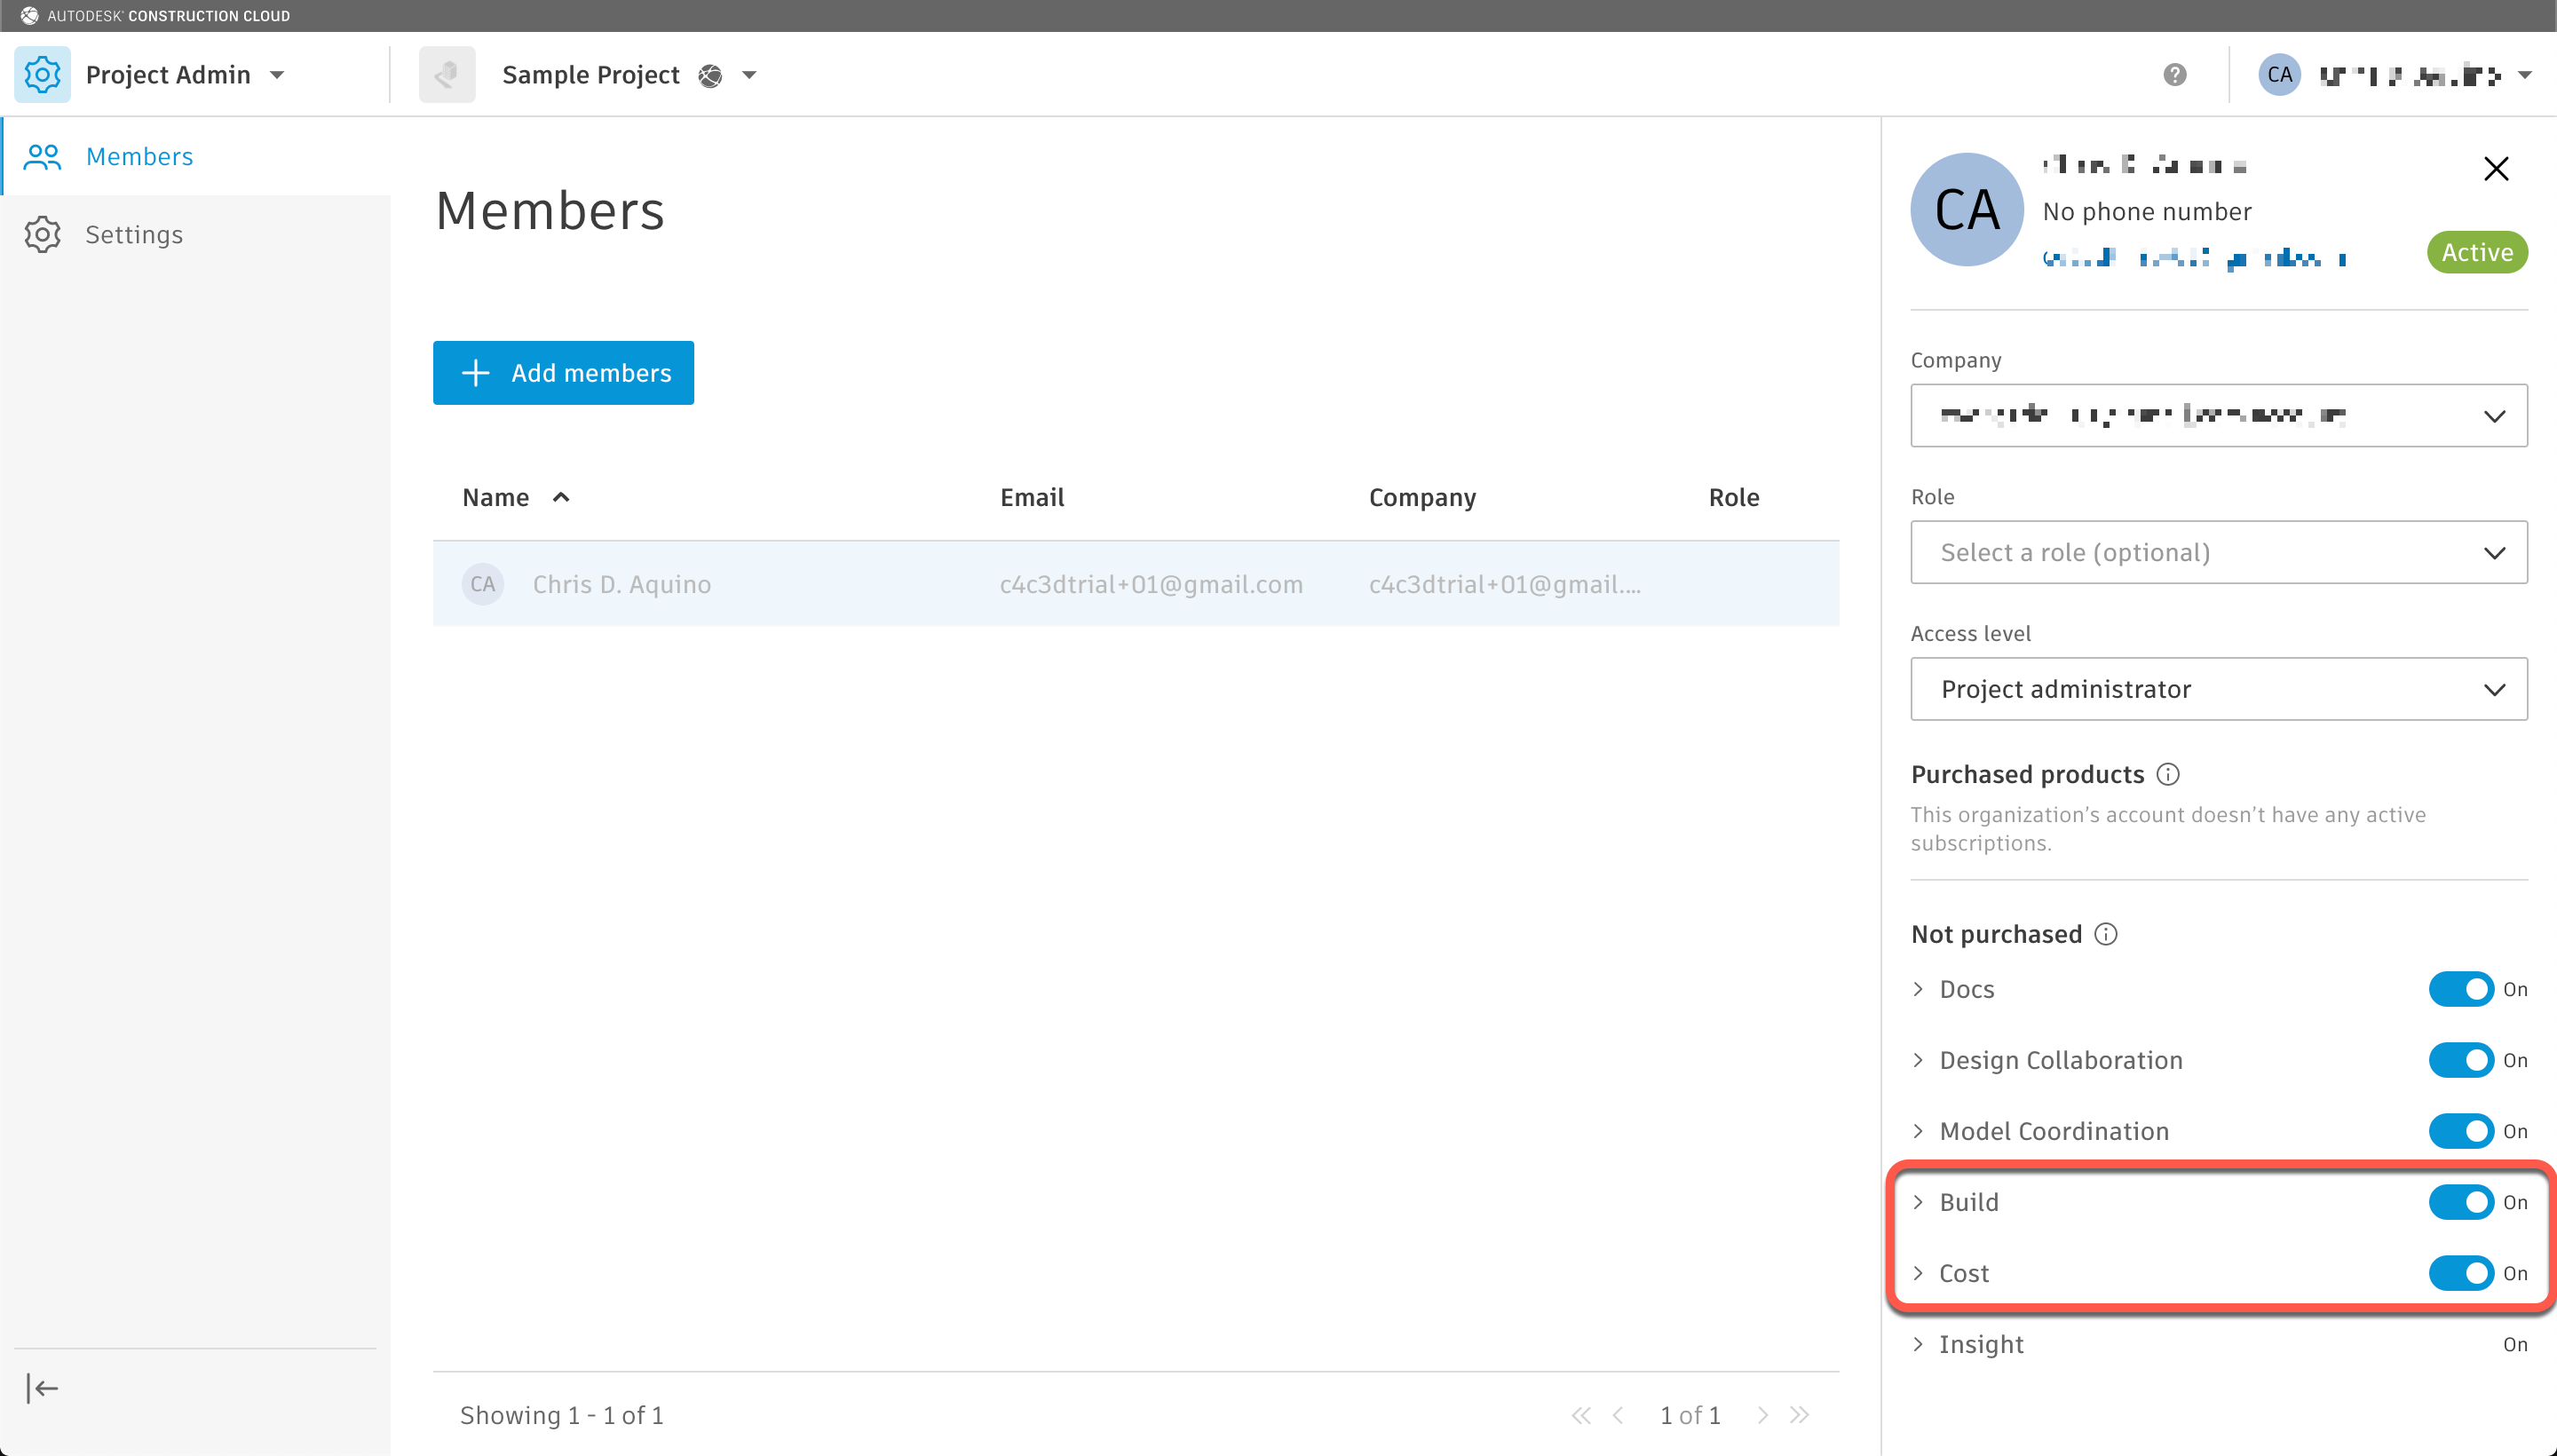Image resolution: width=2557 pixels, height=1456 pixels.
Task: Collapse the left sidebar with arrow icon
Action: tap(42, 1388)
